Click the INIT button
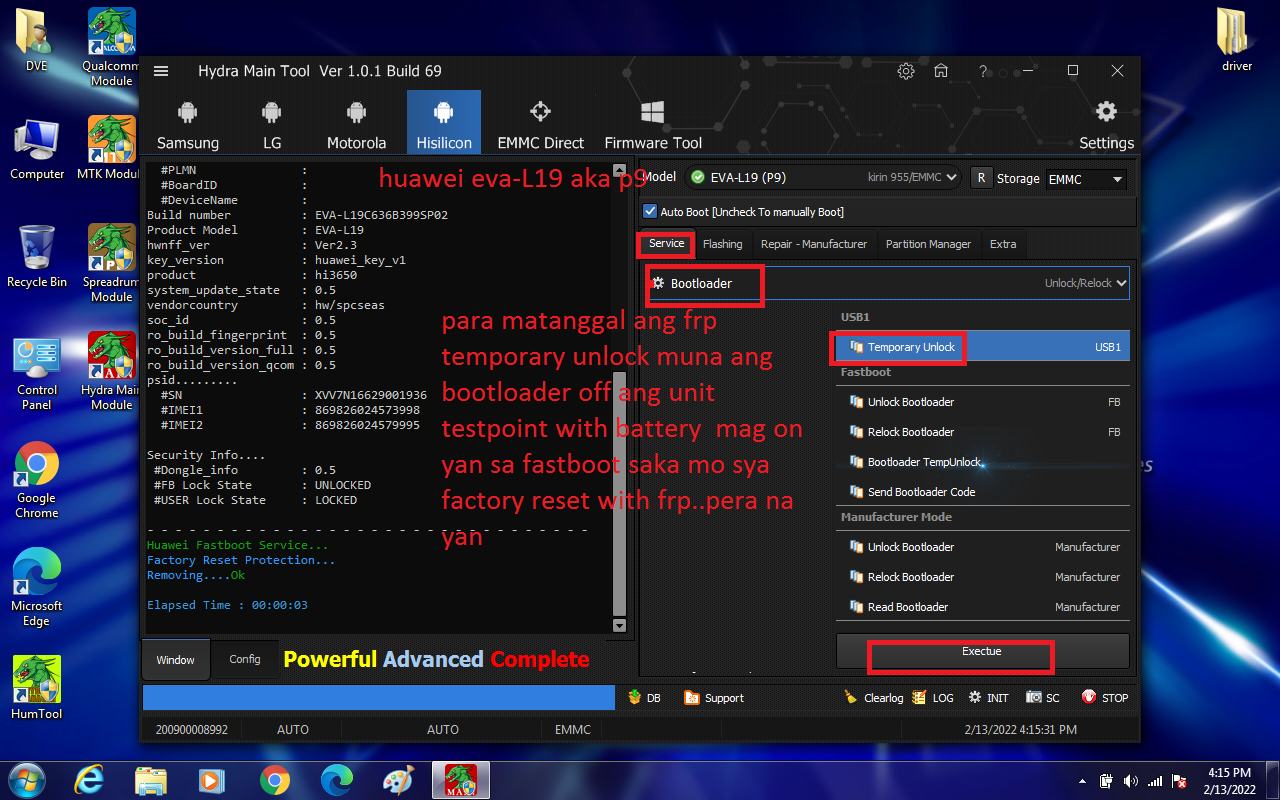Screen dimensions: 1280x800 point(988,698)
